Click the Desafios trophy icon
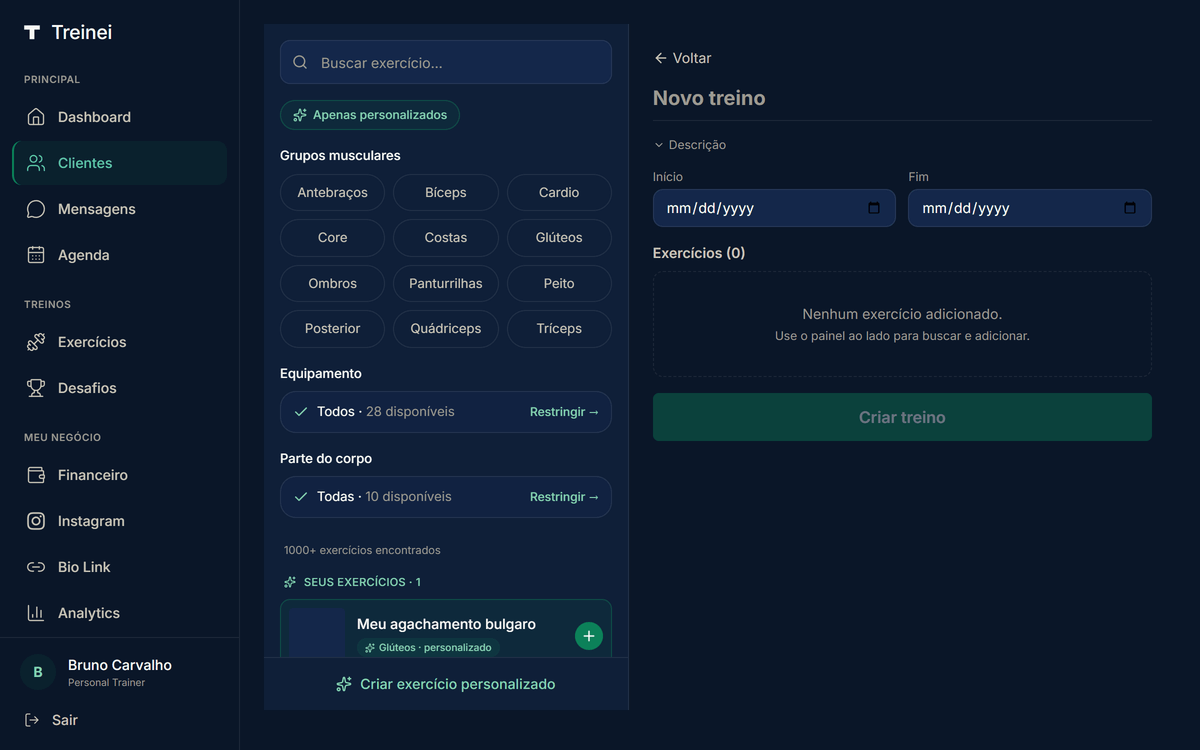Screen dimensions: 1200x750 click(36, 388)
